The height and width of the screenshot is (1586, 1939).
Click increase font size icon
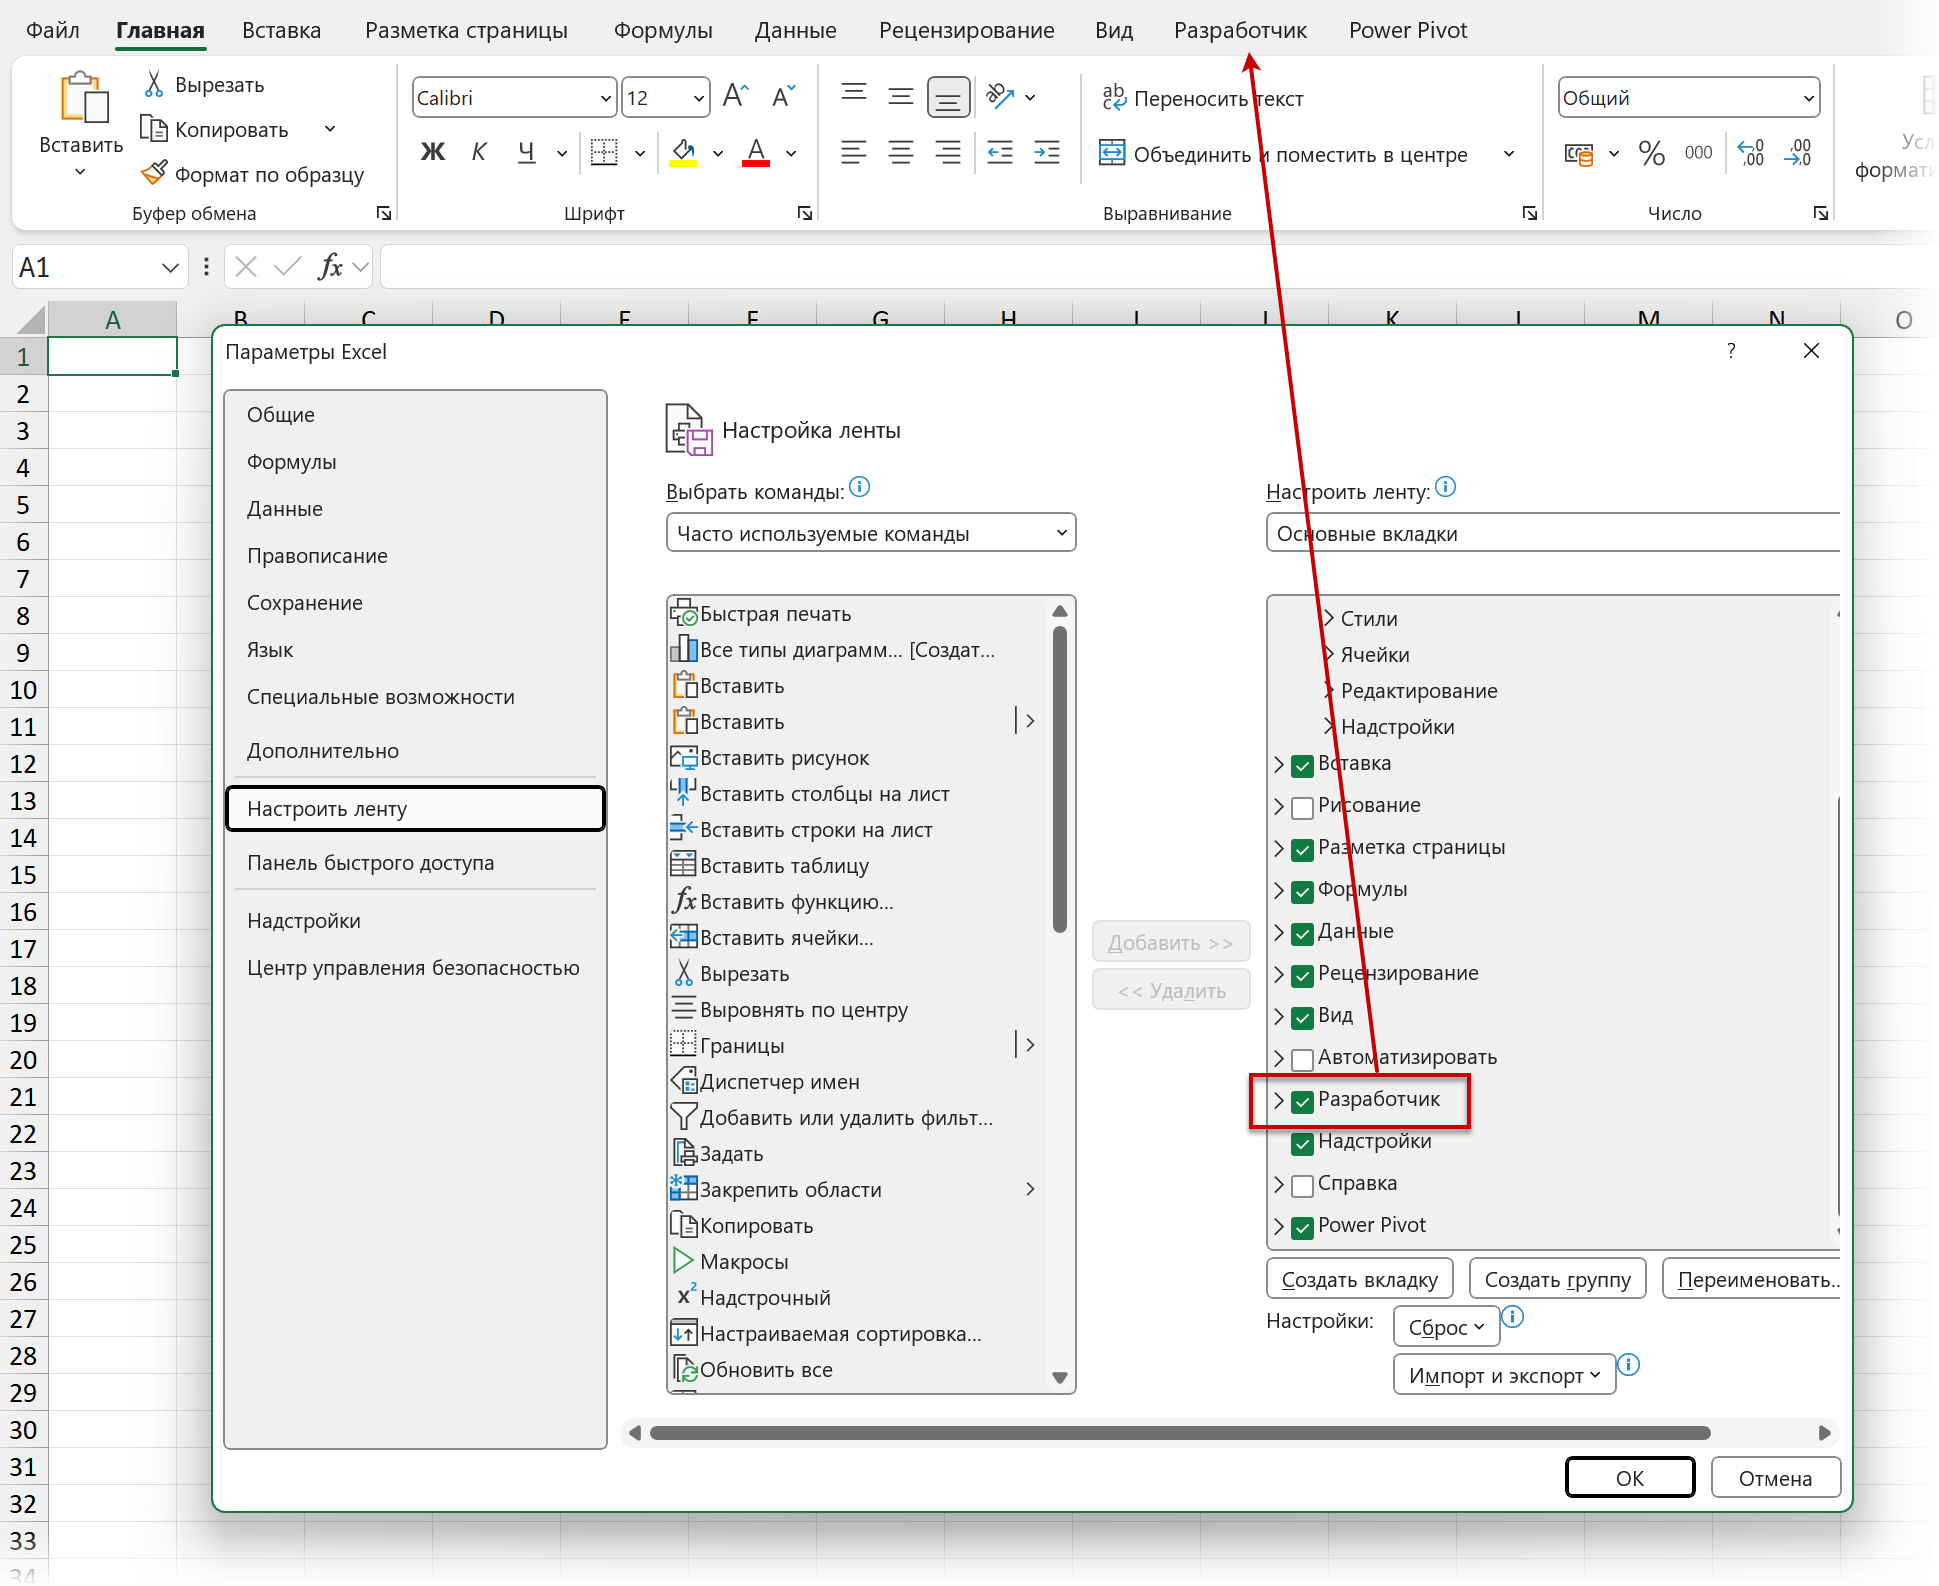(735, 96)
